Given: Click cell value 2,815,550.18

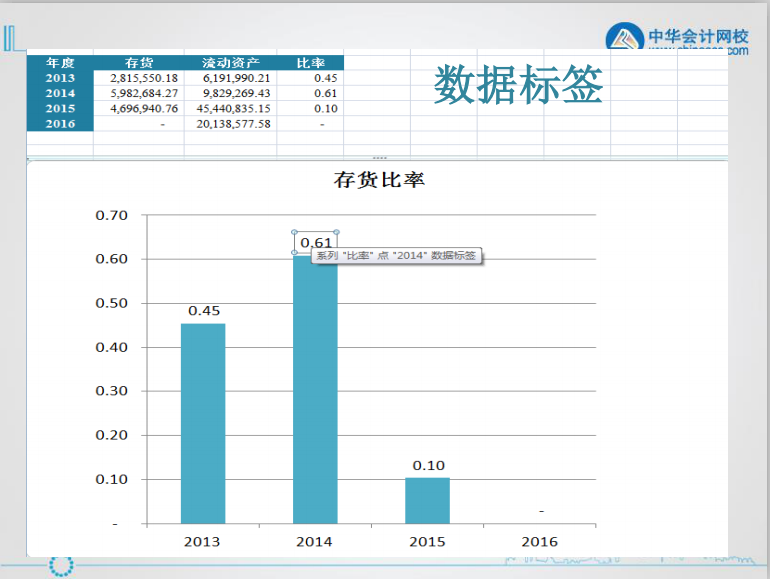Looking at the screenshot, I should click(144, 78).
